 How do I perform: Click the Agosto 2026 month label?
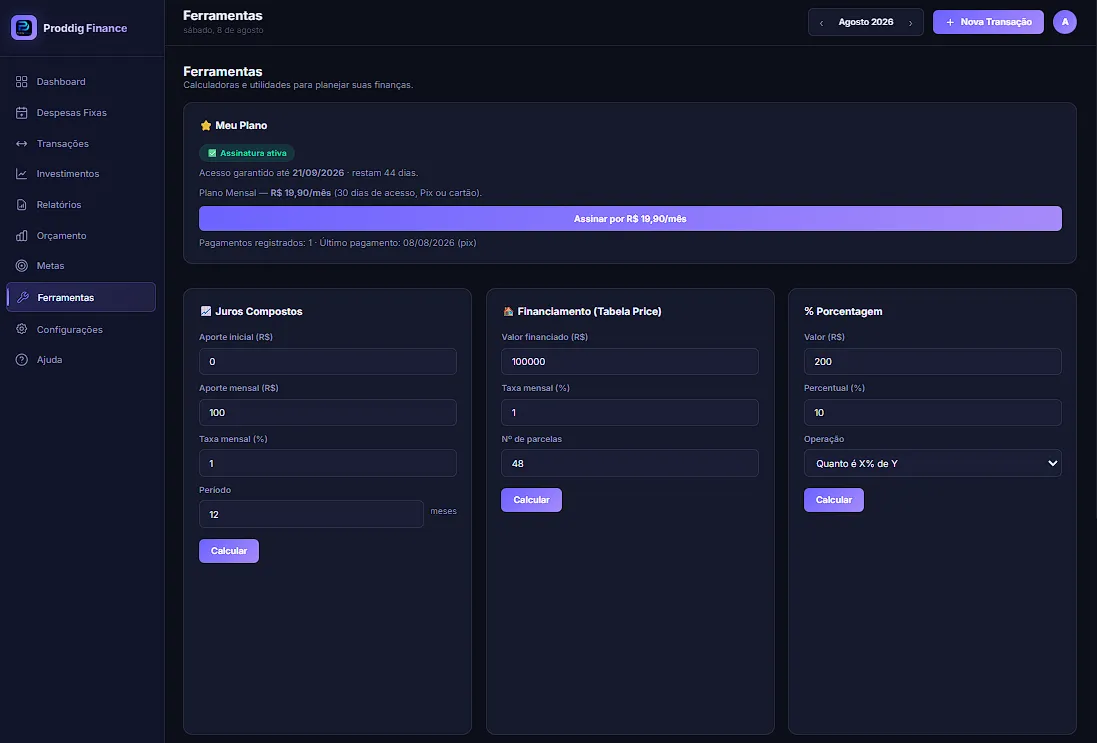(865, 22)
